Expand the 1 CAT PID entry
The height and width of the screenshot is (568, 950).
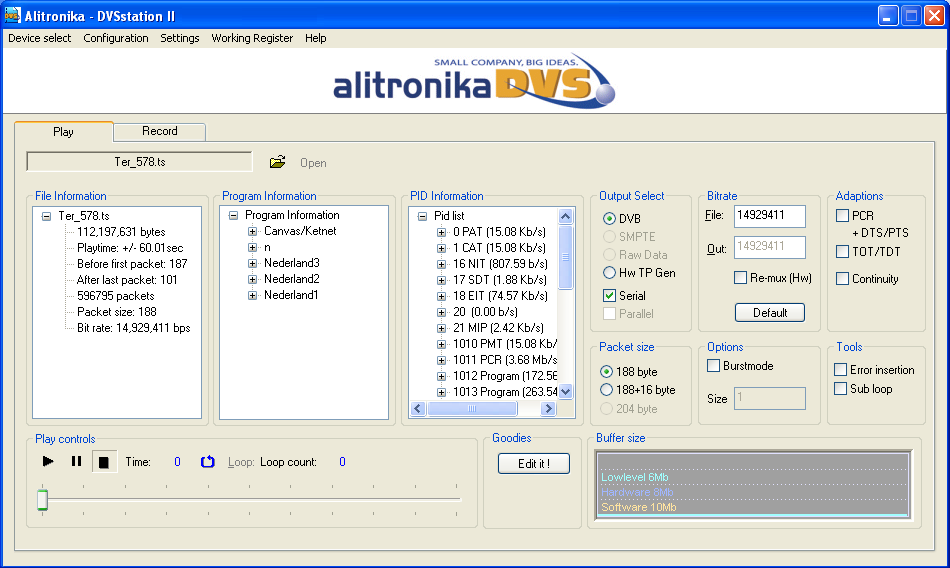(442, 248)
